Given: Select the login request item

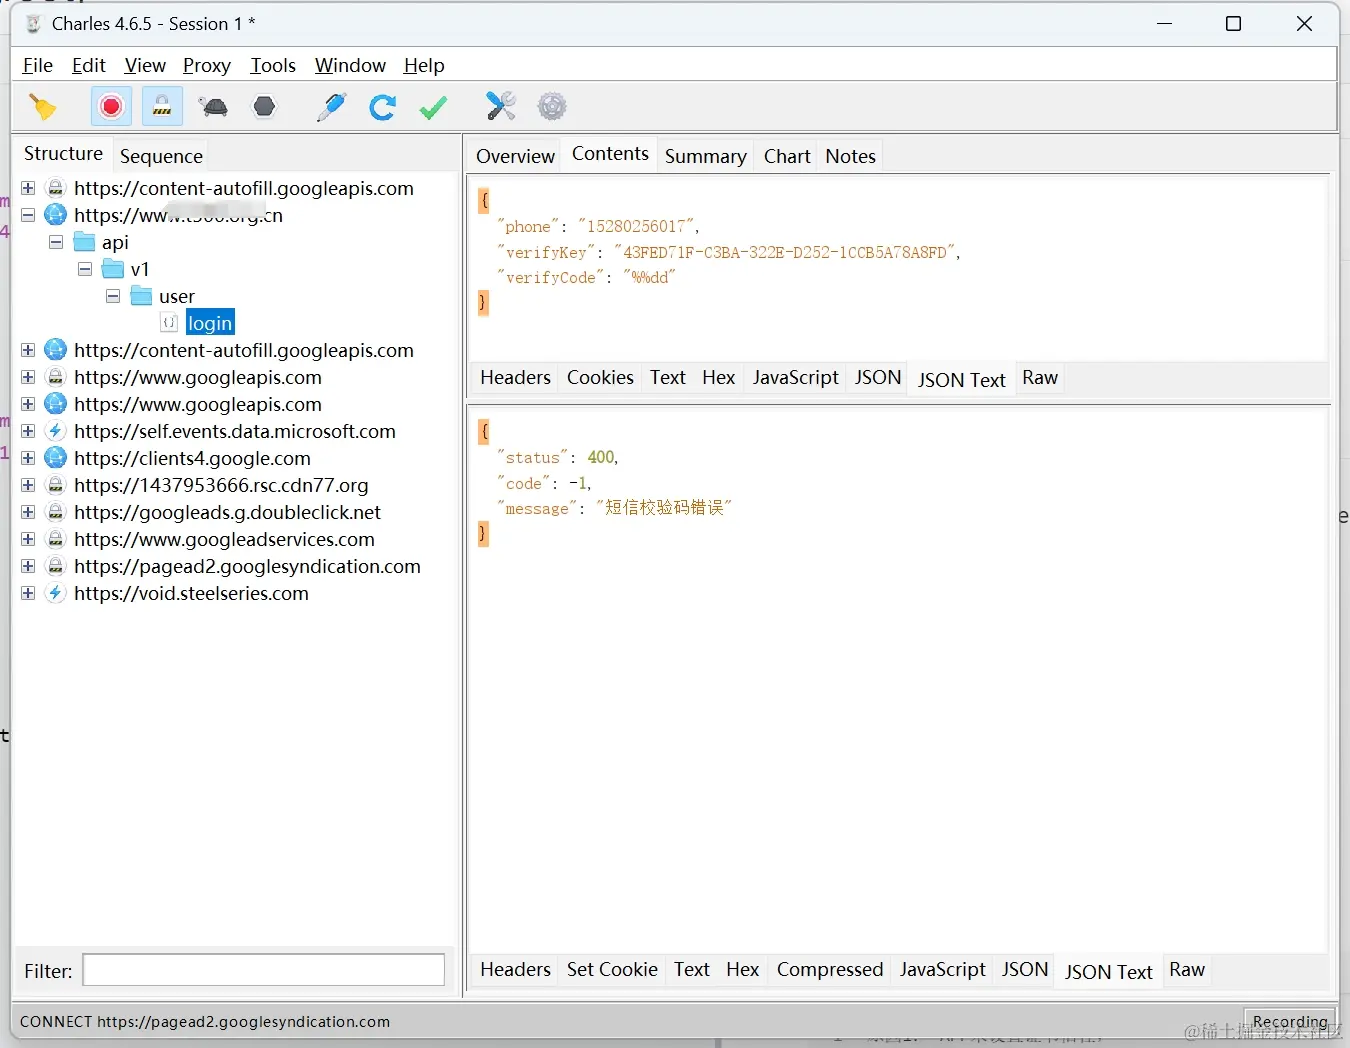Looking at the screenshot, I should [210, 323].
